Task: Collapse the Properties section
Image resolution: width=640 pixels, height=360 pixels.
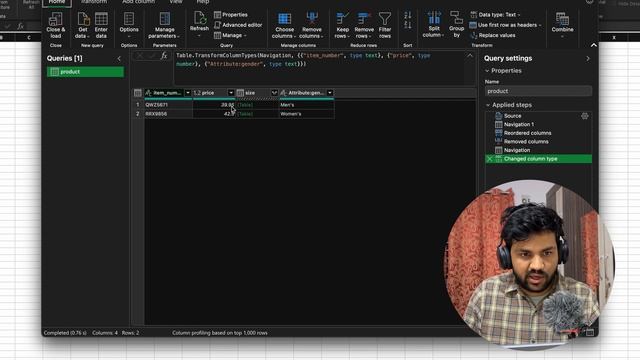Action: (487, 71)
